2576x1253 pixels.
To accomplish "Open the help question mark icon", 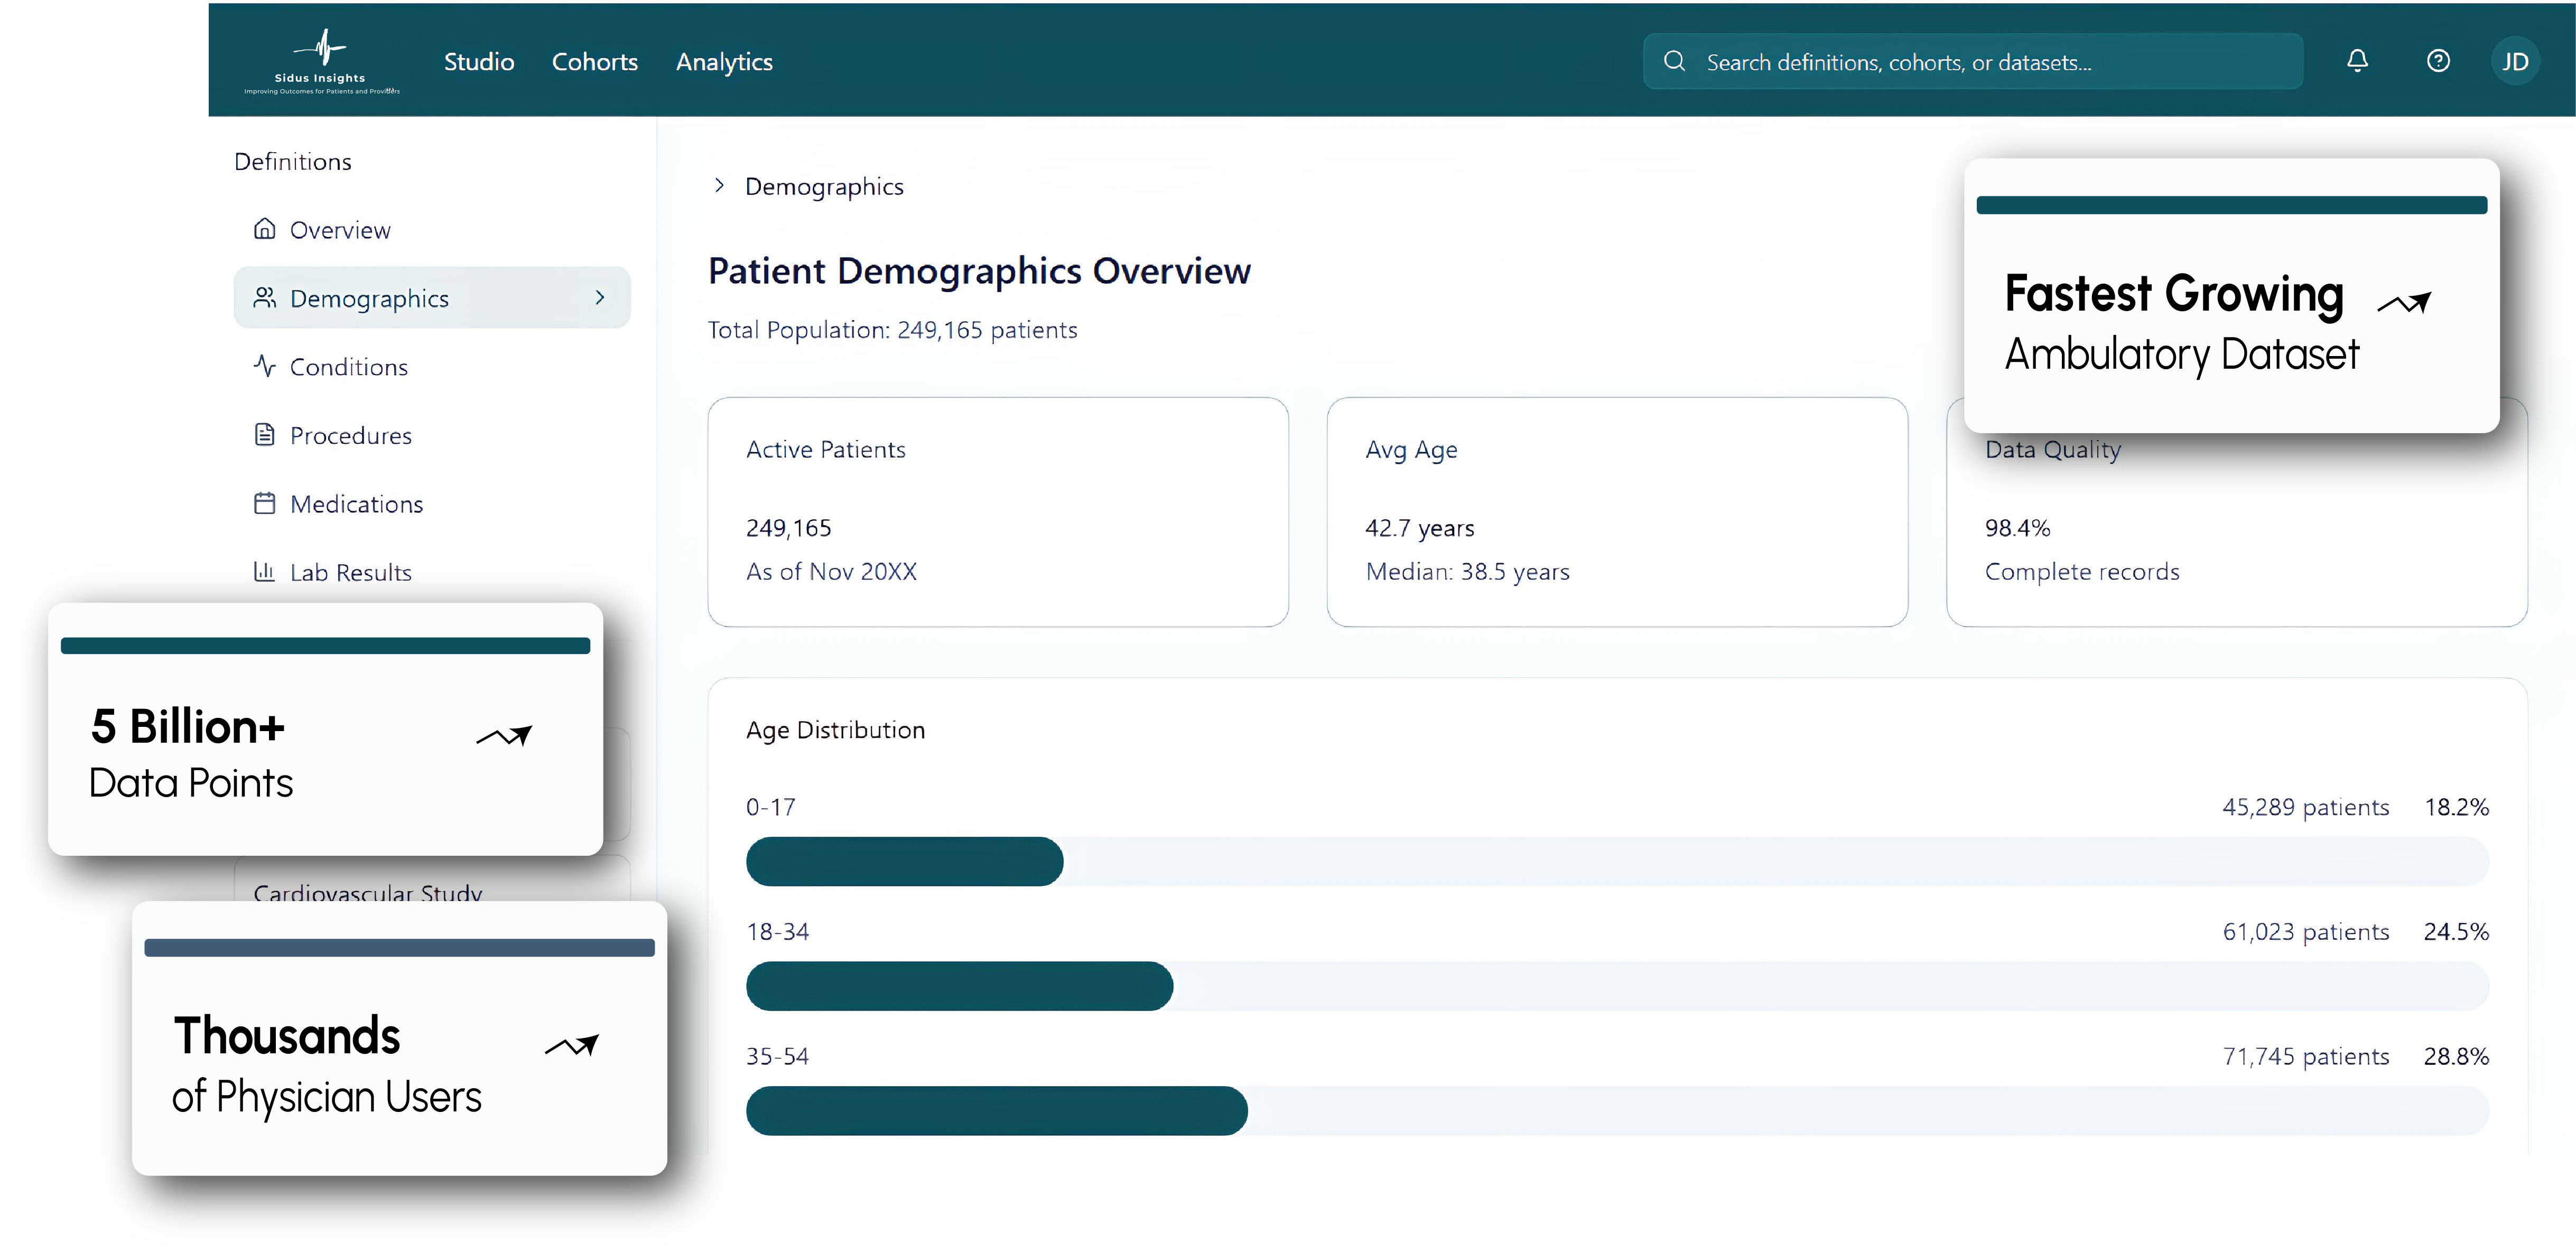I will 2438,61.
